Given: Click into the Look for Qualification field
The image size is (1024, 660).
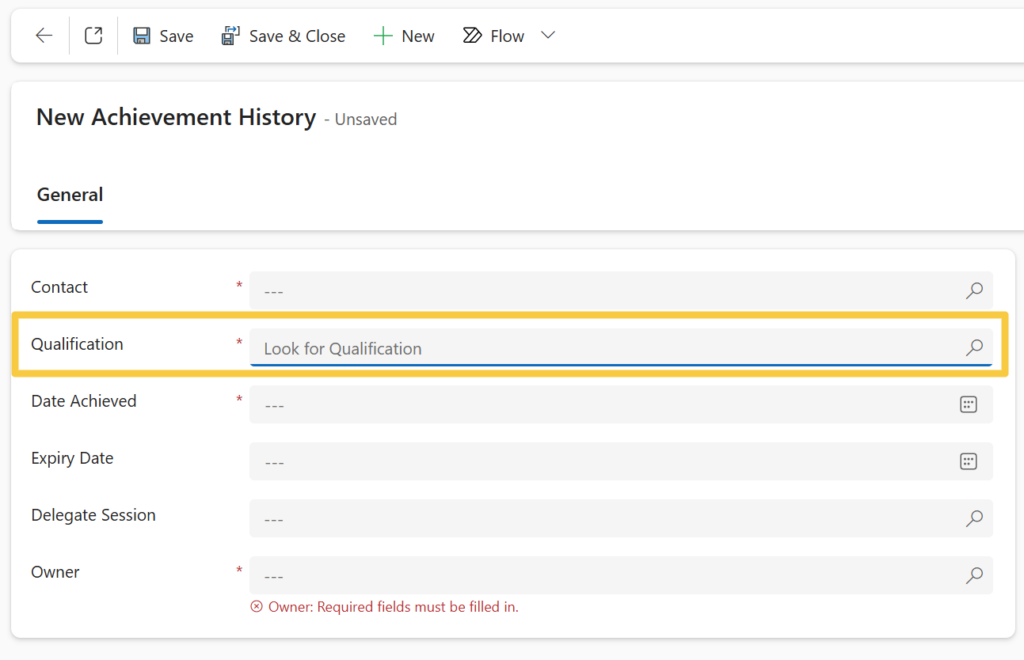Looking at the screenshot, I should [x=600, y=348].
